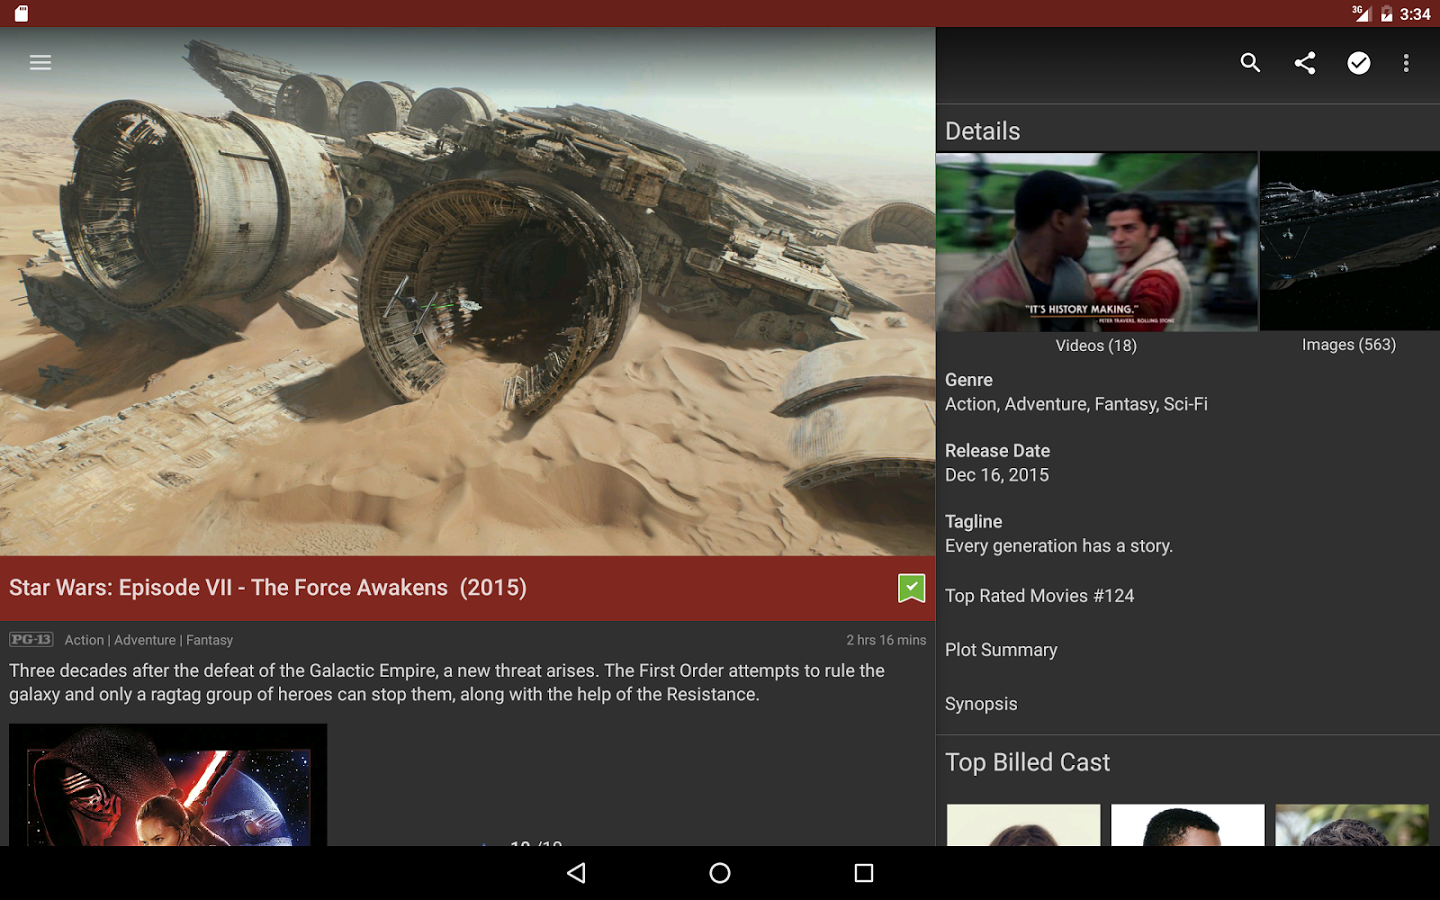This screenshot has width=1440, height=900.
Task: Tap the share icon
Action: (1304, 63)
